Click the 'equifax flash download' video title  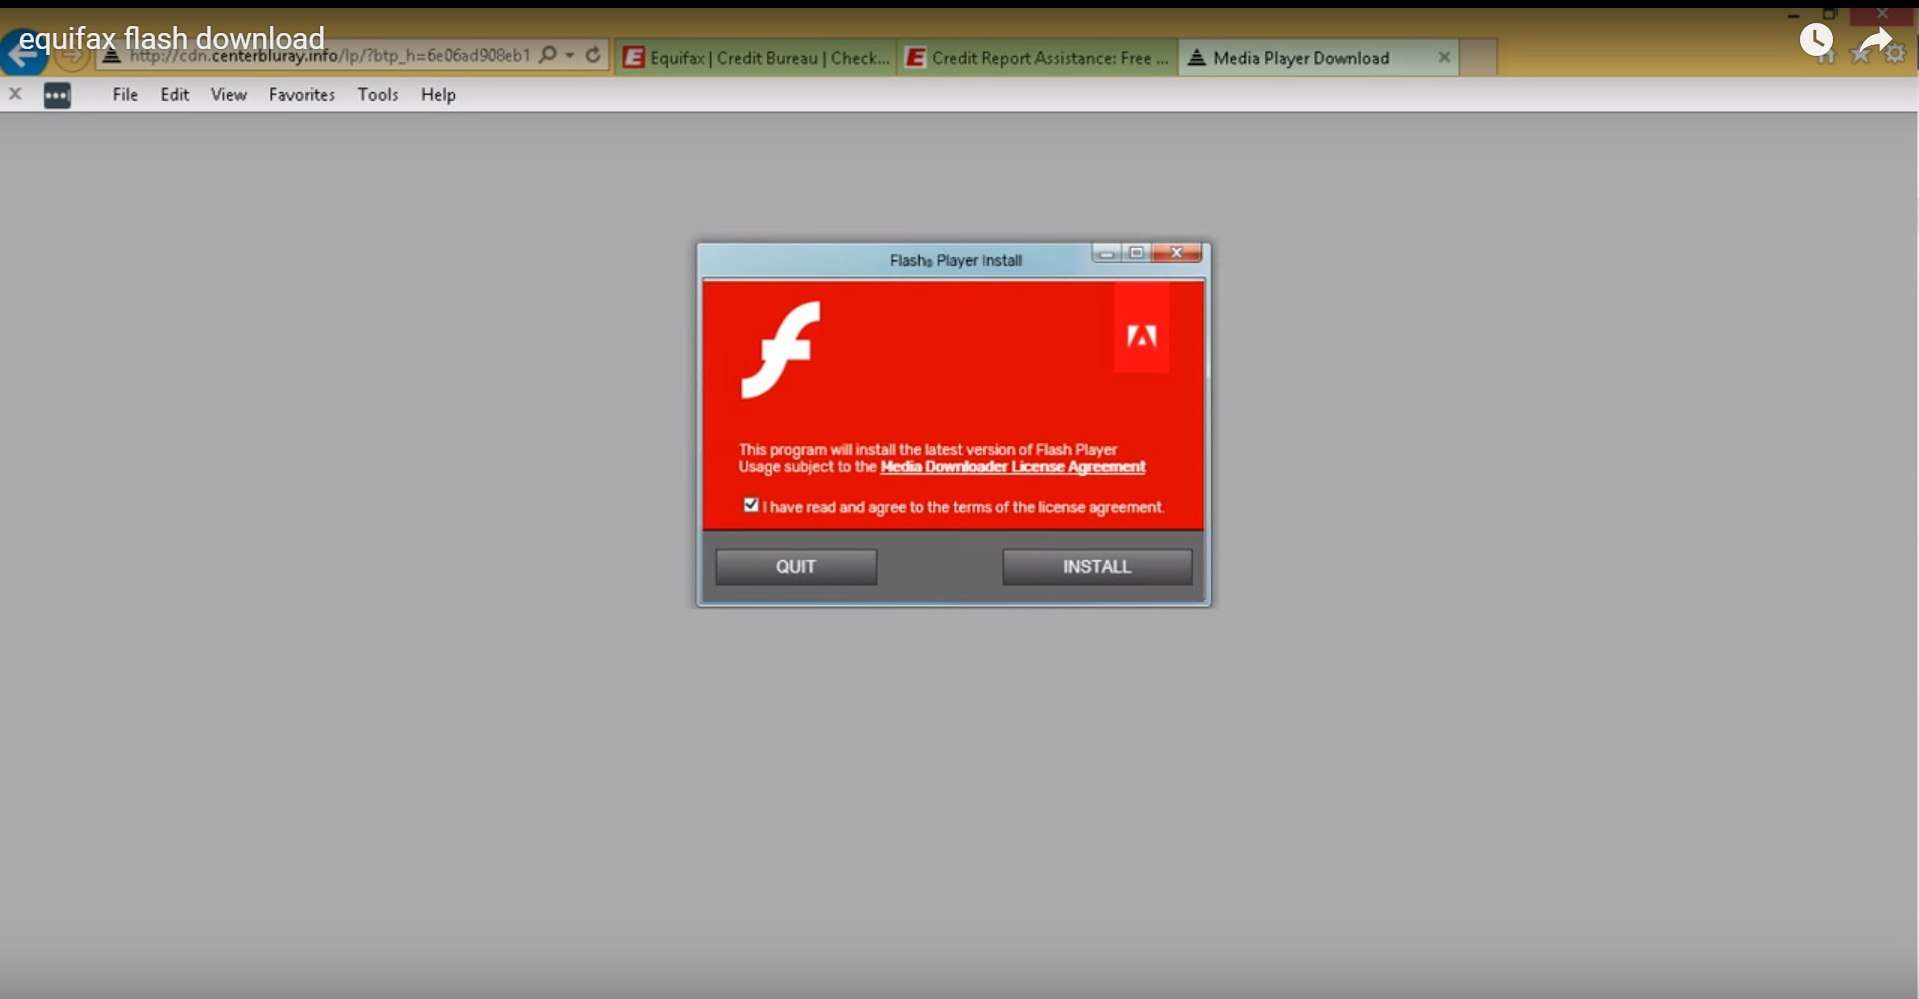[x=172, y=38]
